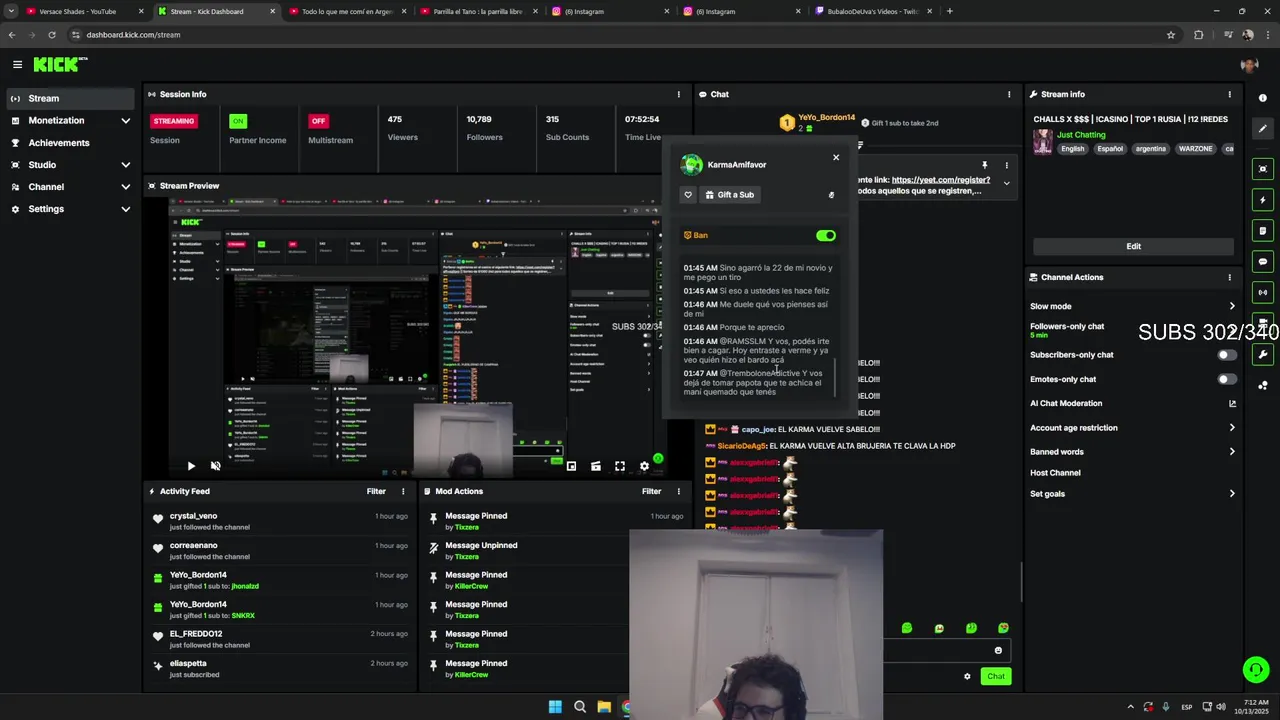Click the Español language tag
The width and height of the screenshot is (1280, 720).
[x=1110, y=149]
